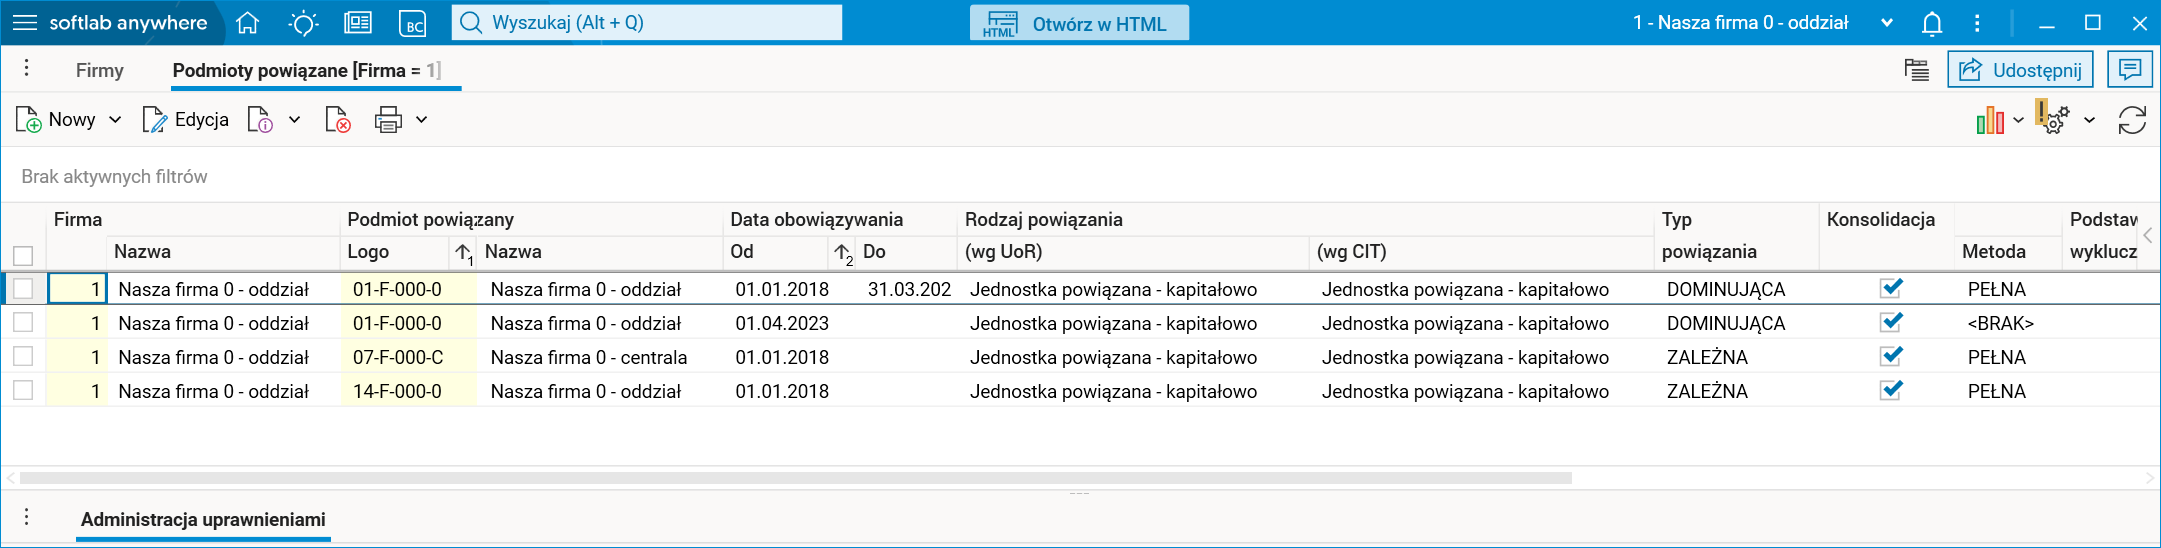The width and height of the screenshot is (2161, 548).
Task: Collapse side panel chevron at table edge
Action: tap(2148, 236)
